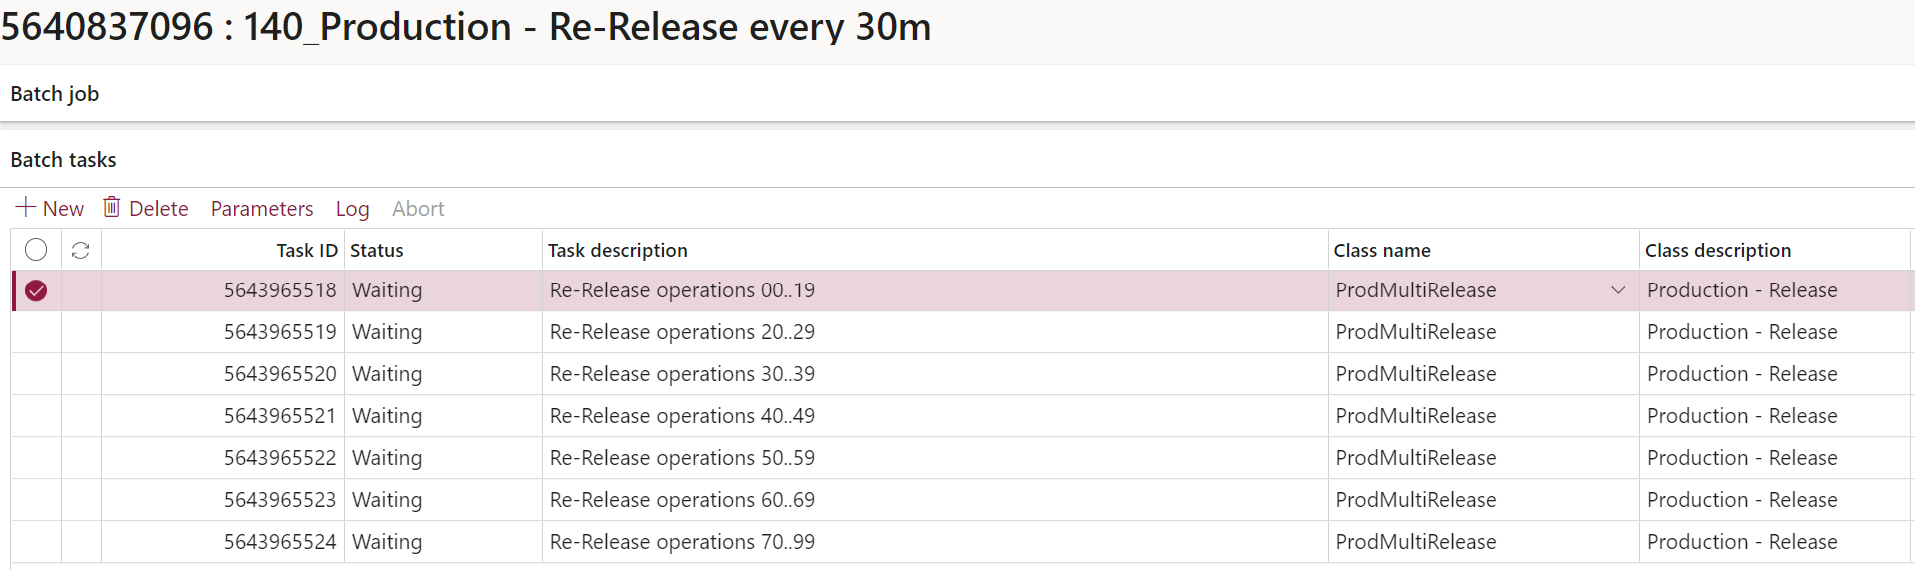Click the Abort button
Image resolution: width=1915 pixels, height=570 pixels.
418,209
